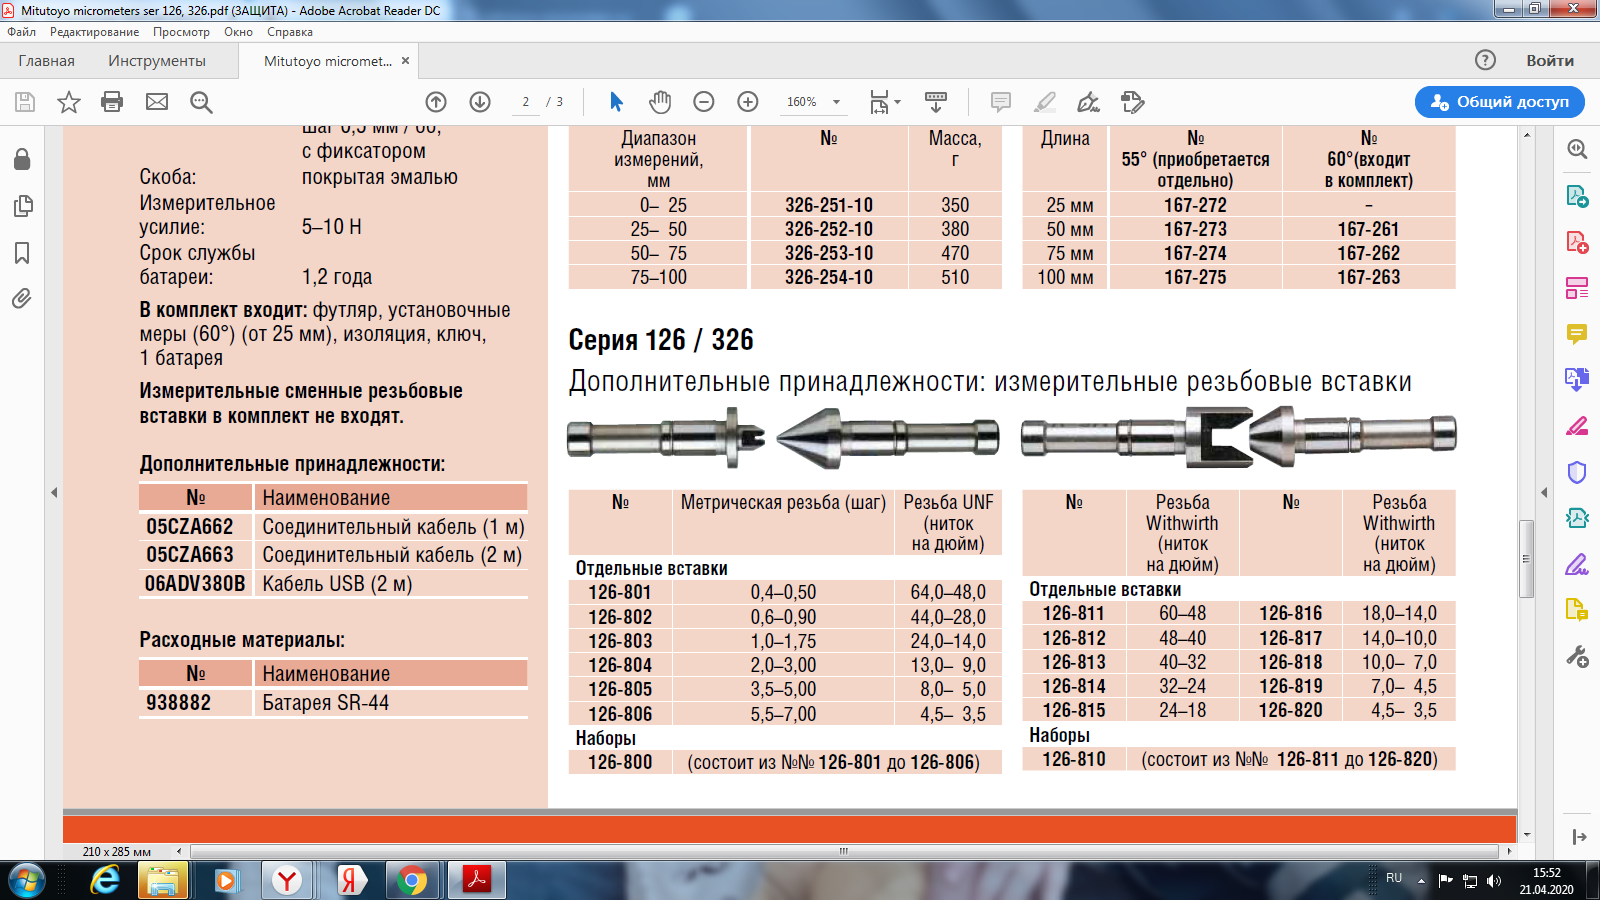Open the 160% zoom level dropdown

pyautogui.click(x=836, y=102)
